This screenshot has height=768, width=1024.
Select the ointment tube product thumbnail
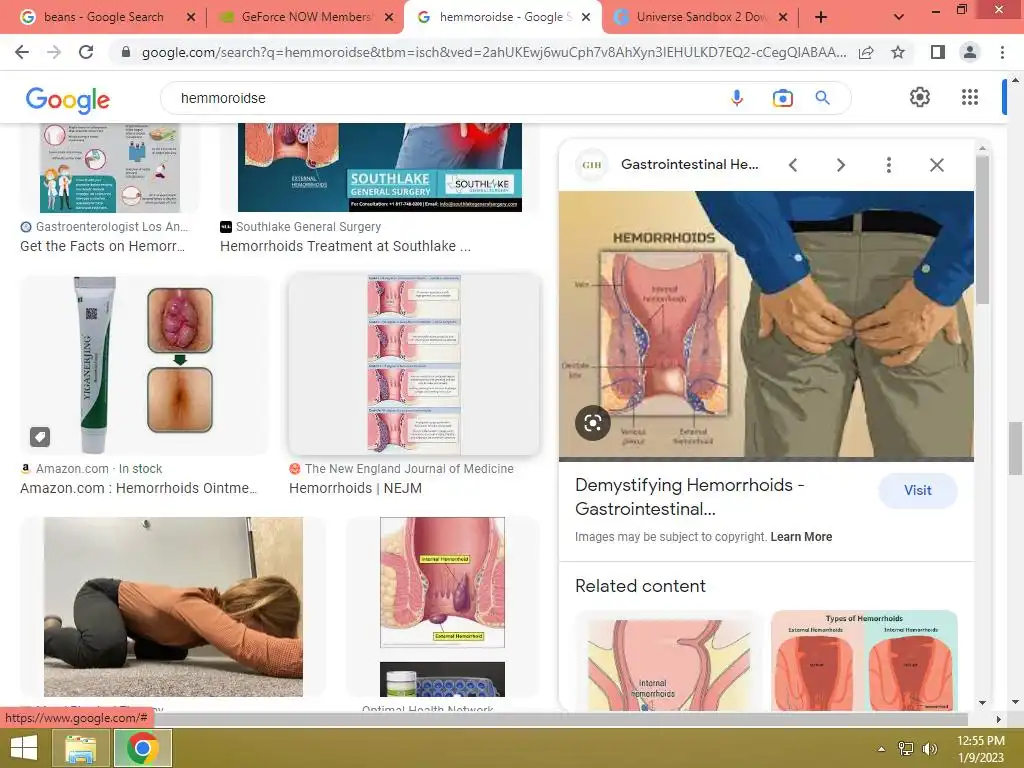tap(144, 365)
